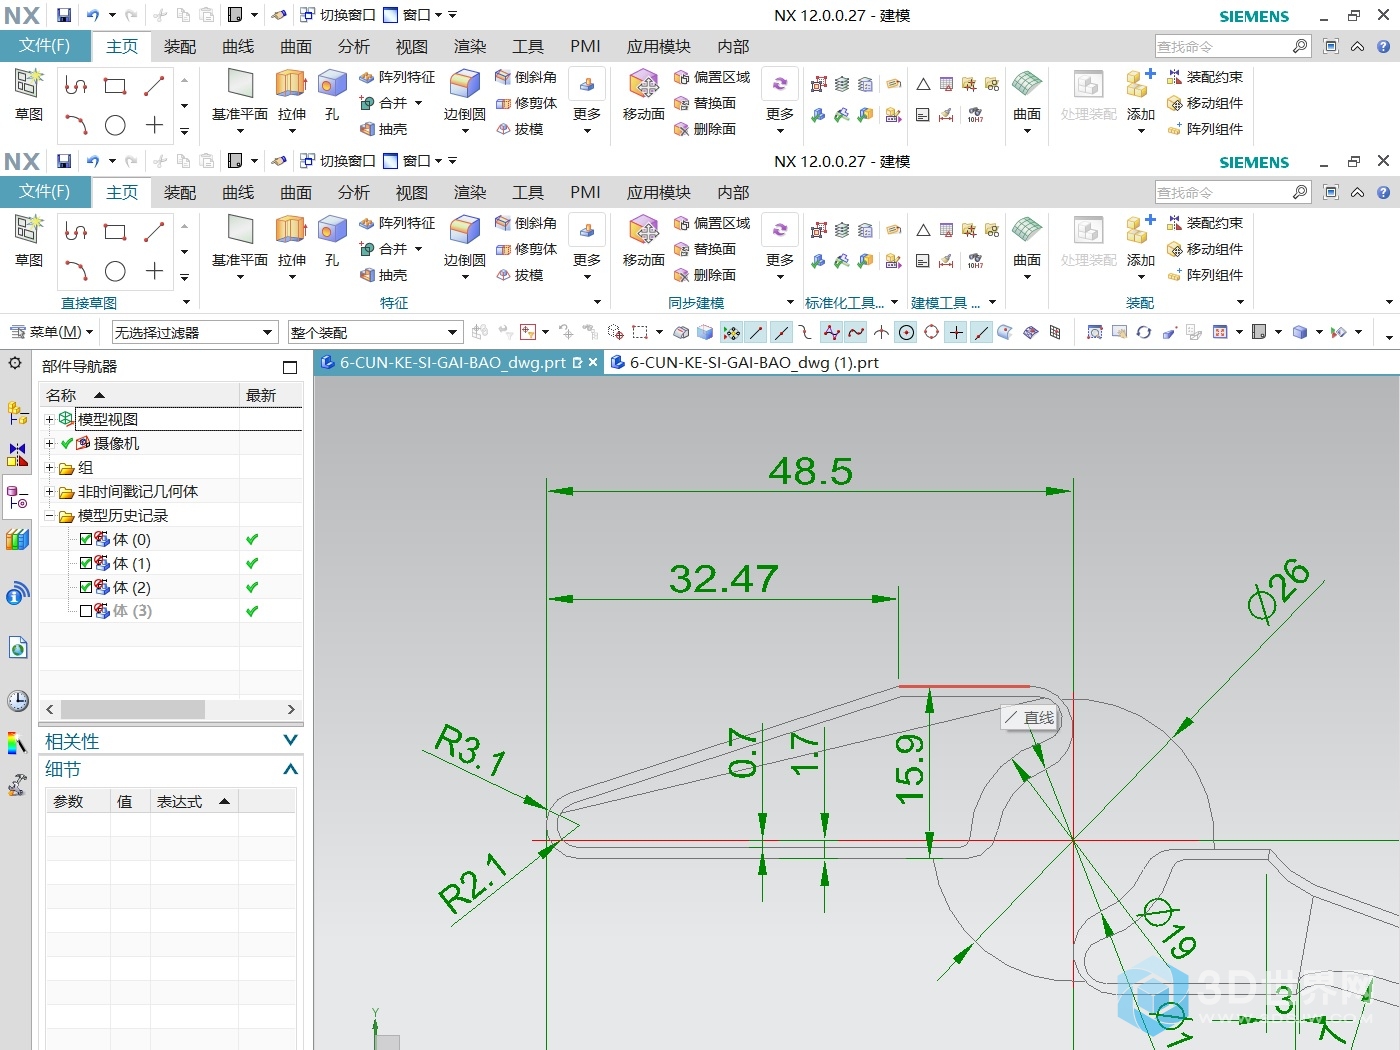
Task: Maximize the 部件导航器 panel with the square button
Action: click(x=290, y=367)
